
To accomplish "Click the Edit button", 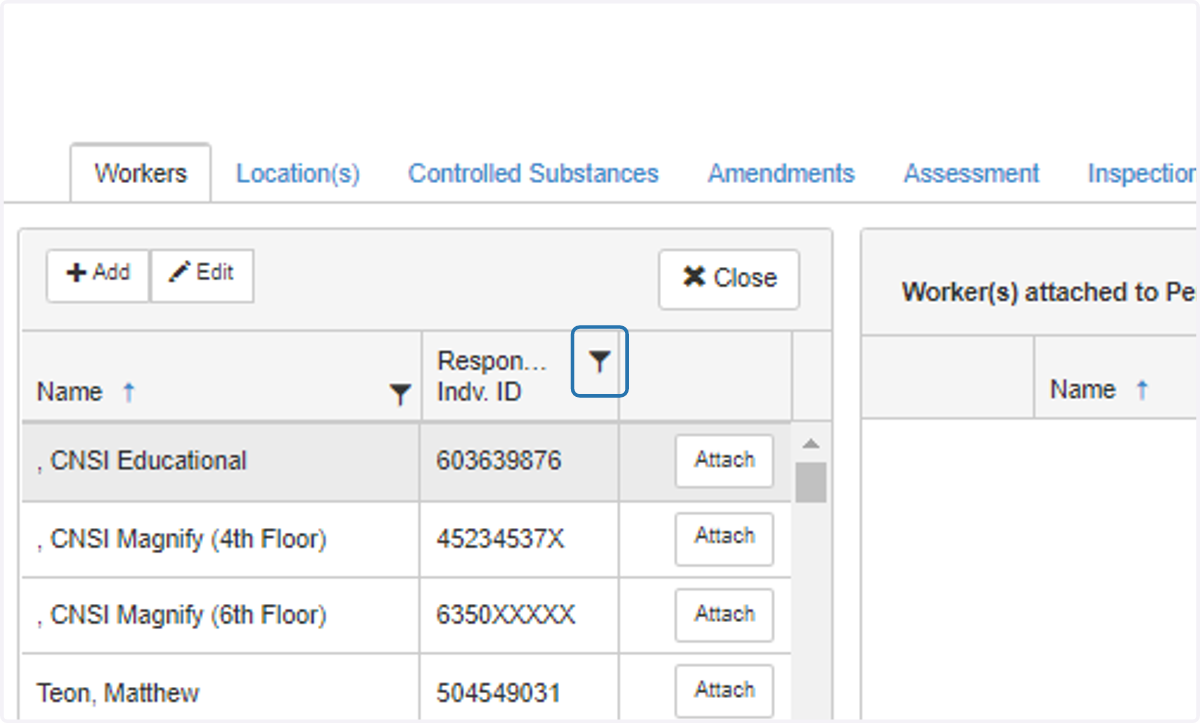I will pos(202,275).
